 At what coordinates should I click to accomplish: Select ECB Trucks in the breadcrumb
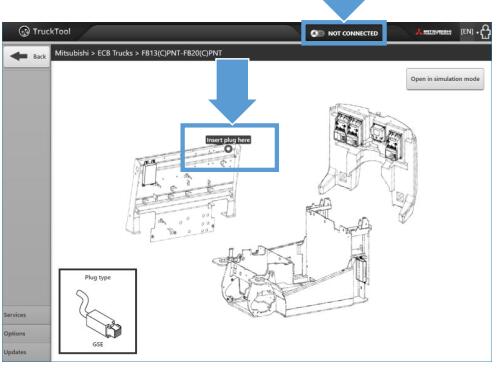(x=115, y=53)
